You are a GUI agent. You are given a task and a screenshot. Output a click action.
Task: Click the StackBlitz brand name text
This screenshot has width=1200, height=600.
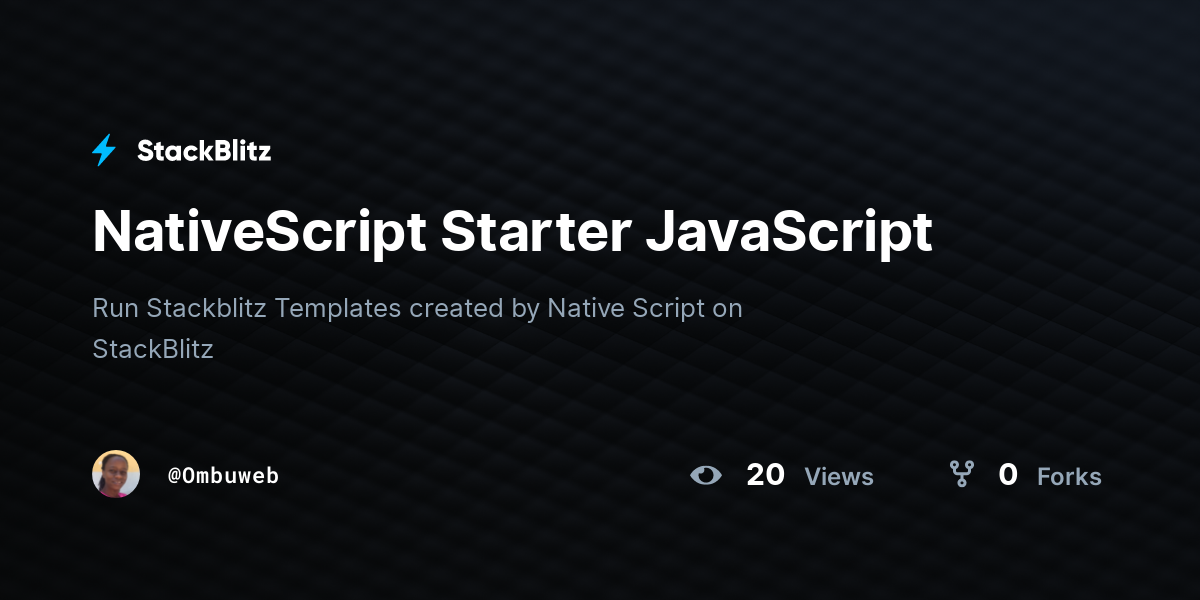(205, 150)
